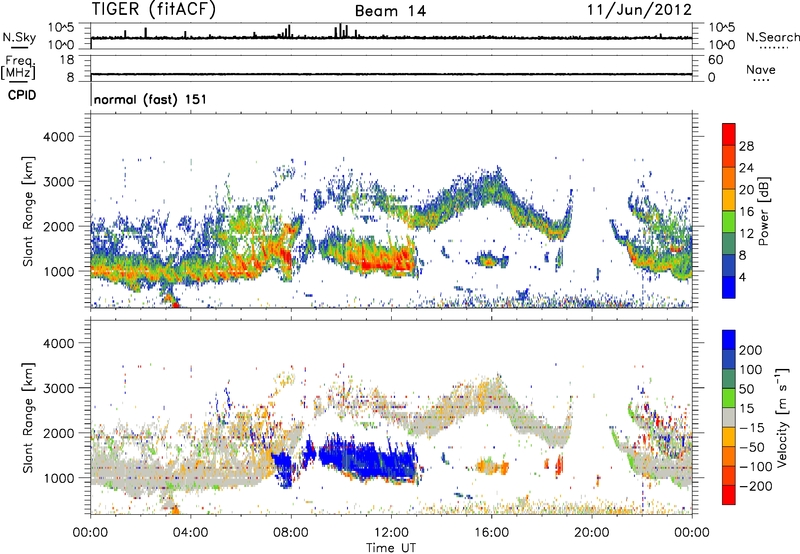
Task: Click the 16 tick label on Power colorbar
Action: point(746,212)
